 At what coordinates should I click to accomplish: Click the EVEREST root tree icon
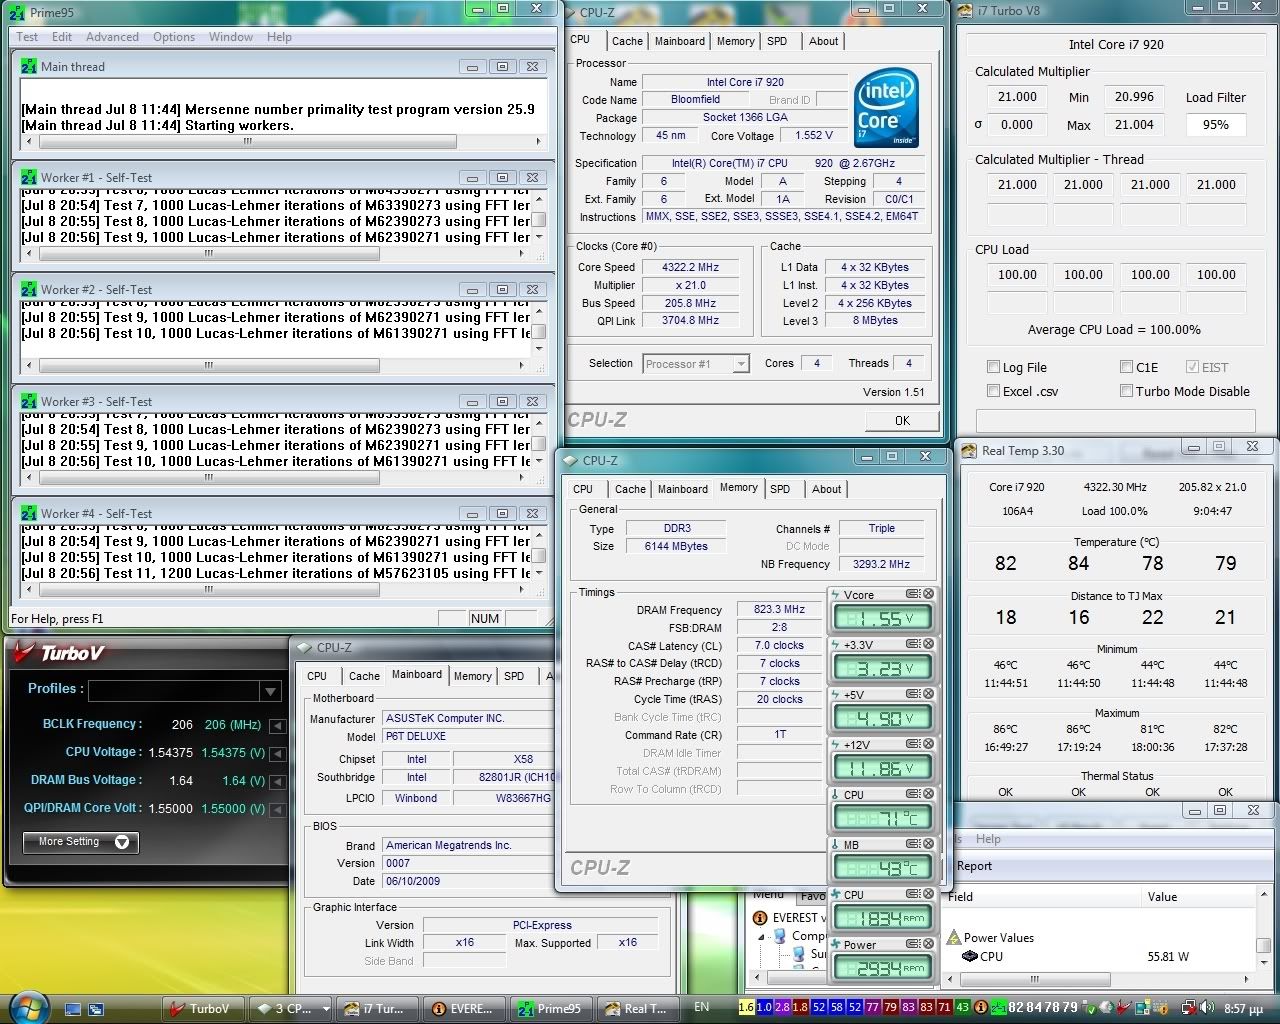761,917
